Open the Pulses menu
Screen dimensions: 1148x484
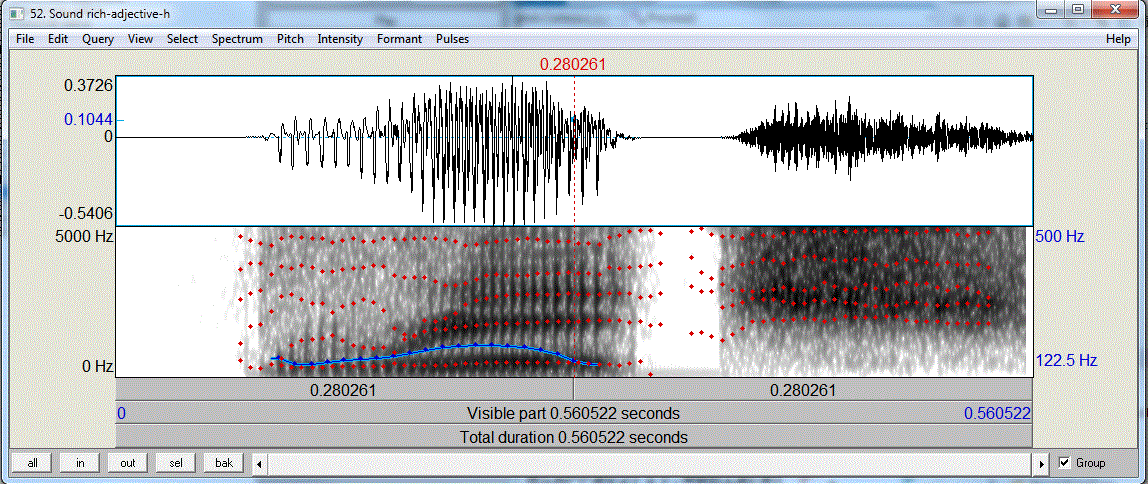(x=452, y=39)
